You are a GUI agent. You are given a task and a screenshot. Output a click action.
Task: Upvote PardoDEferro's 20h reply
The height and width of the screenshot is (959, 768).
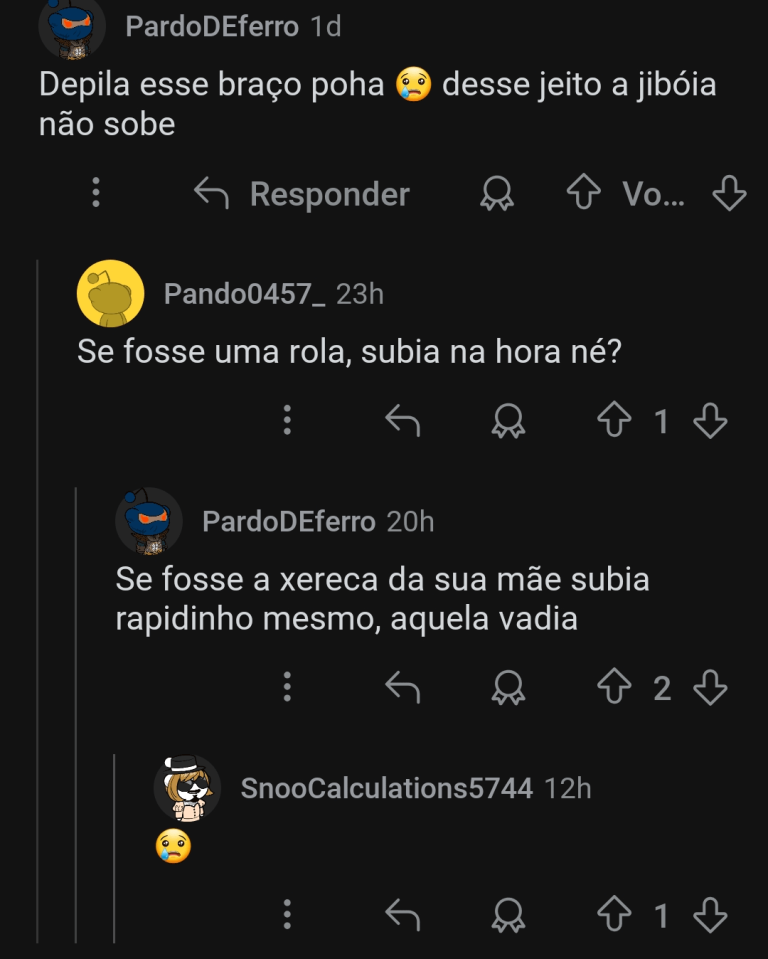point(611,687)
